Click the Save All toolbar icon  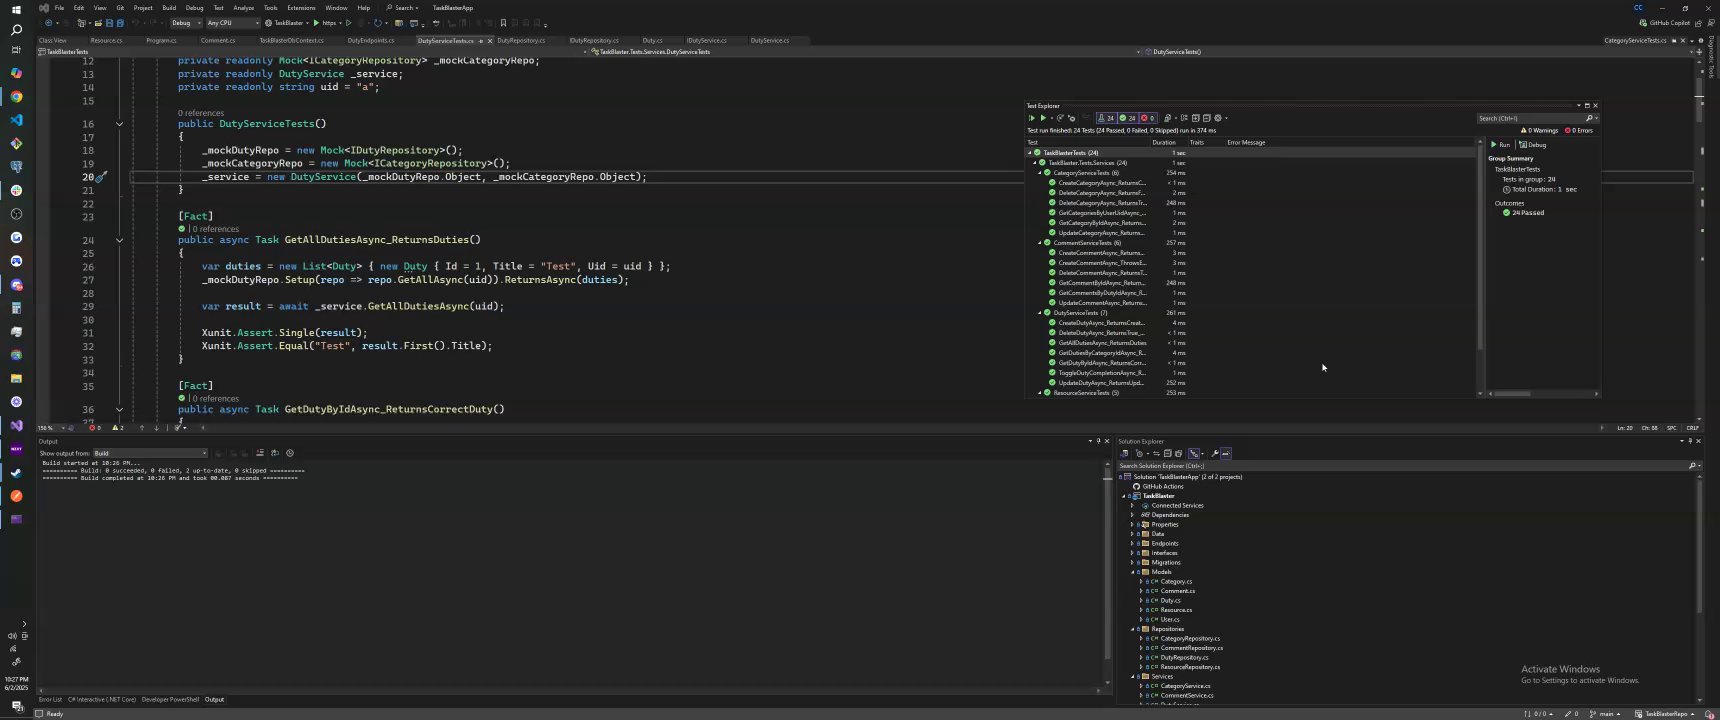coord(120,23)
